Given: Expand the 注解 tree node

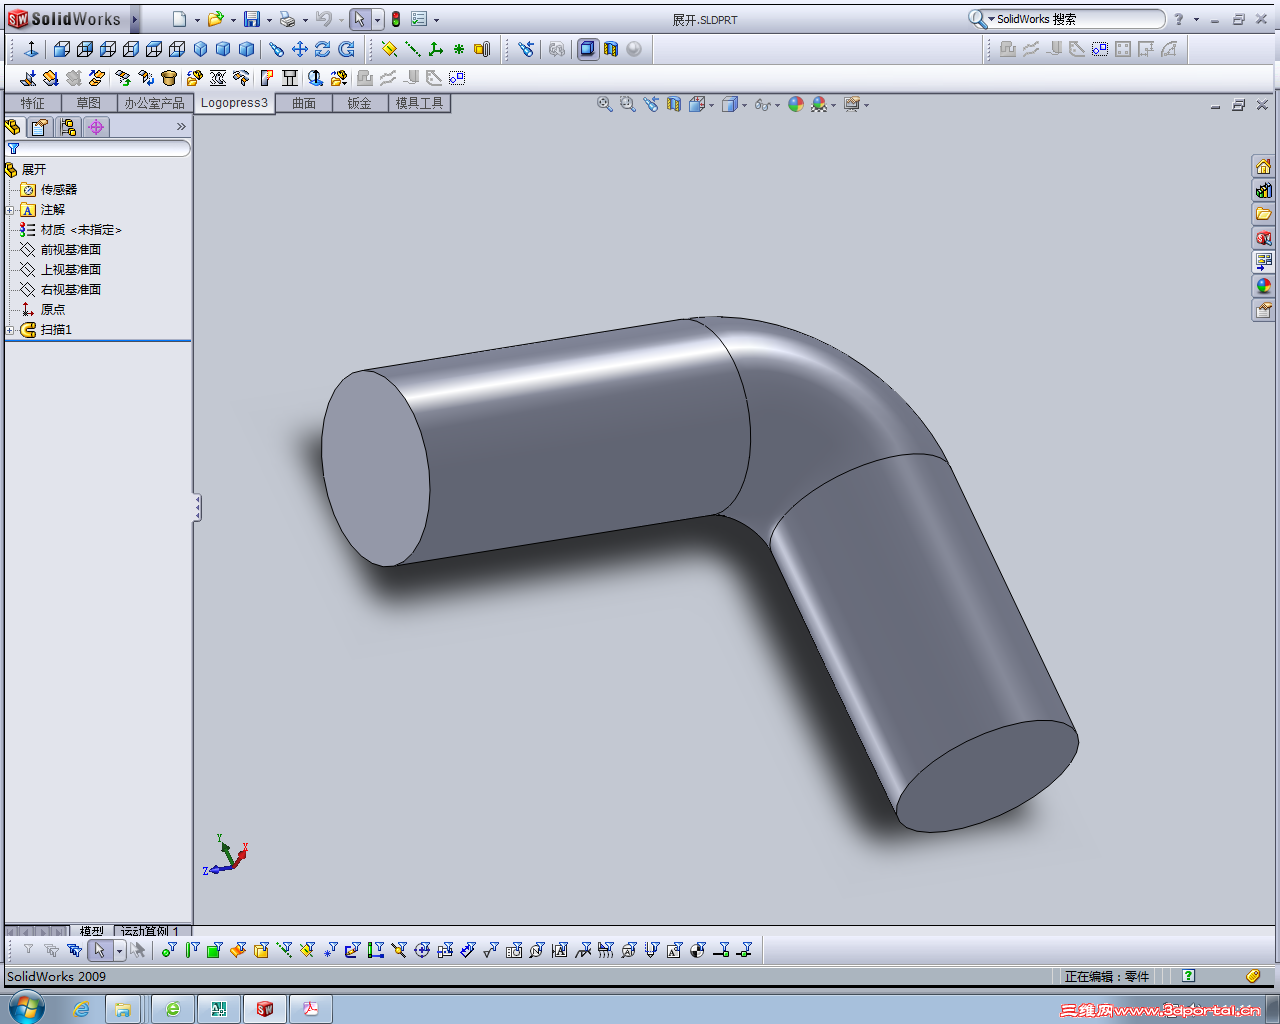Looking at the screenshot, I should click(x=10, y=210).
